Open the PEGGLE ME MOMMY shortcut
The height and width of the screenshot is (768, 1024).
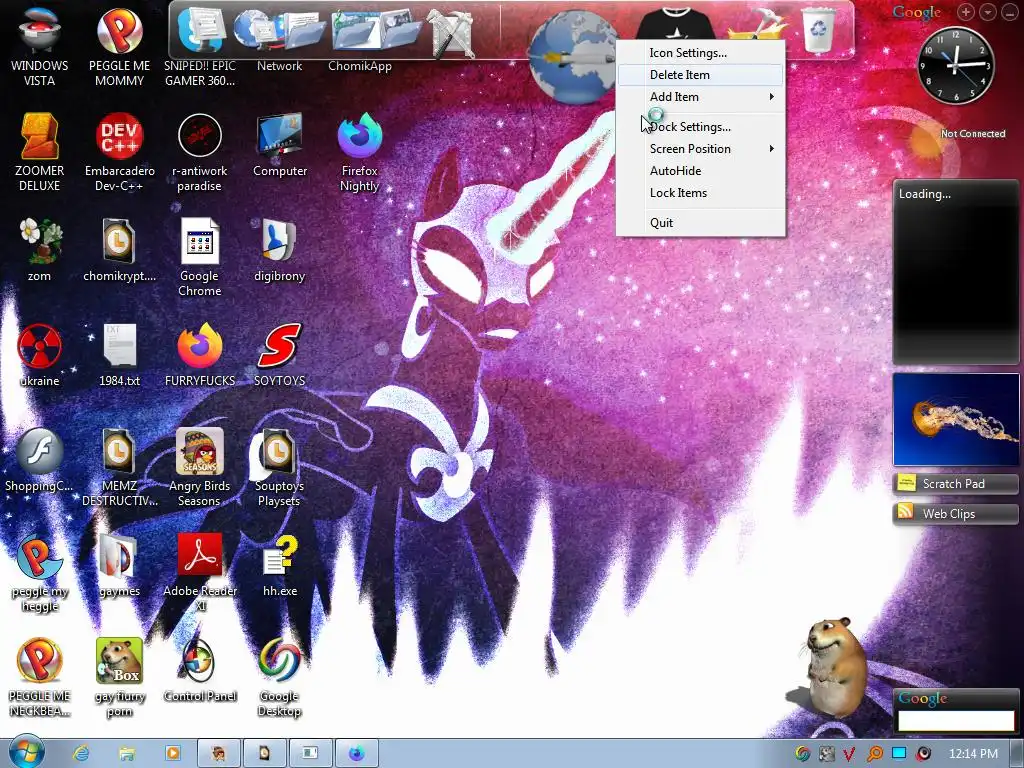coord(120,46)
